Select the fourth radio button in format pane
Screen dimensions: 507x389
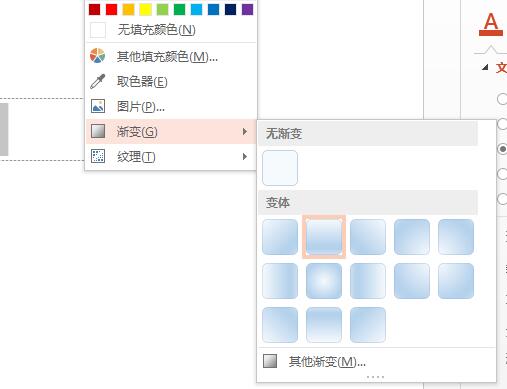[x=502, y=174]
